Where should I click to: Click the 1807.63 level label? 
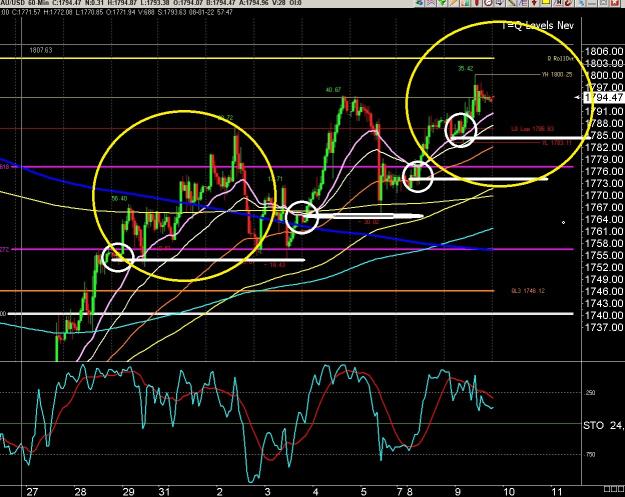[x=41, y=50]
